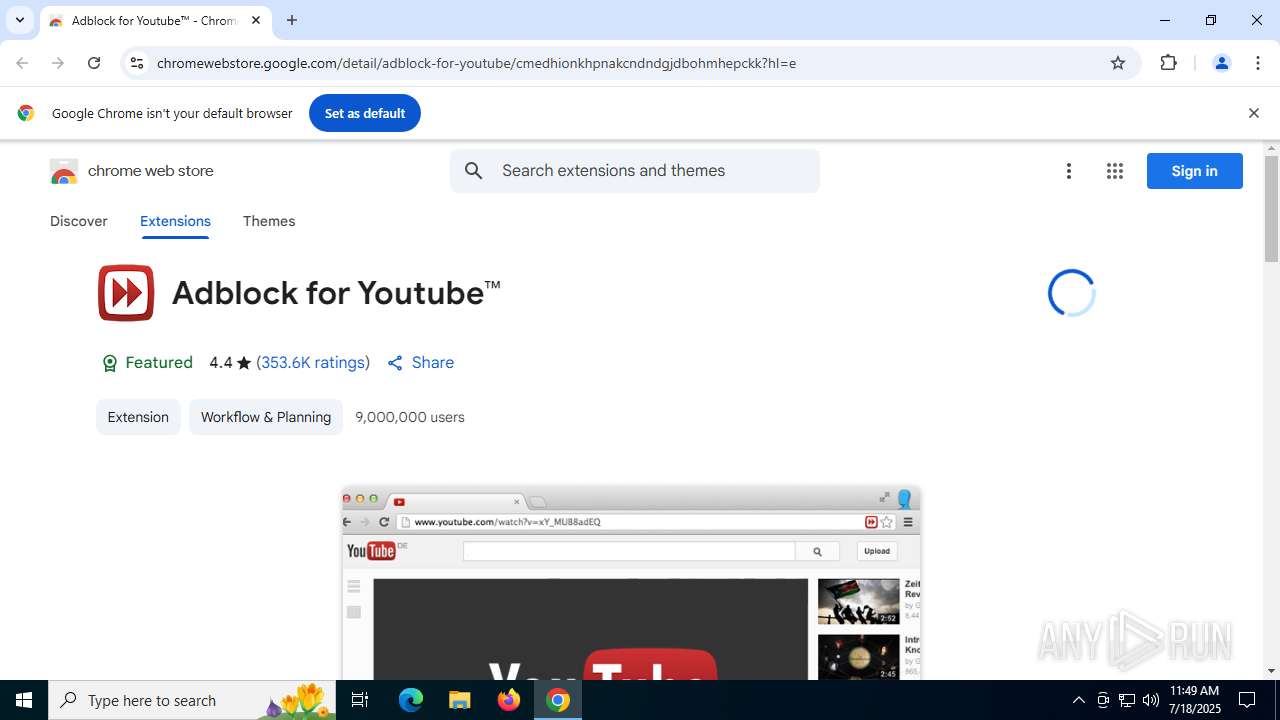
Task: Open Workflow & Planning category chip
Action: click(x=266, y=417)
